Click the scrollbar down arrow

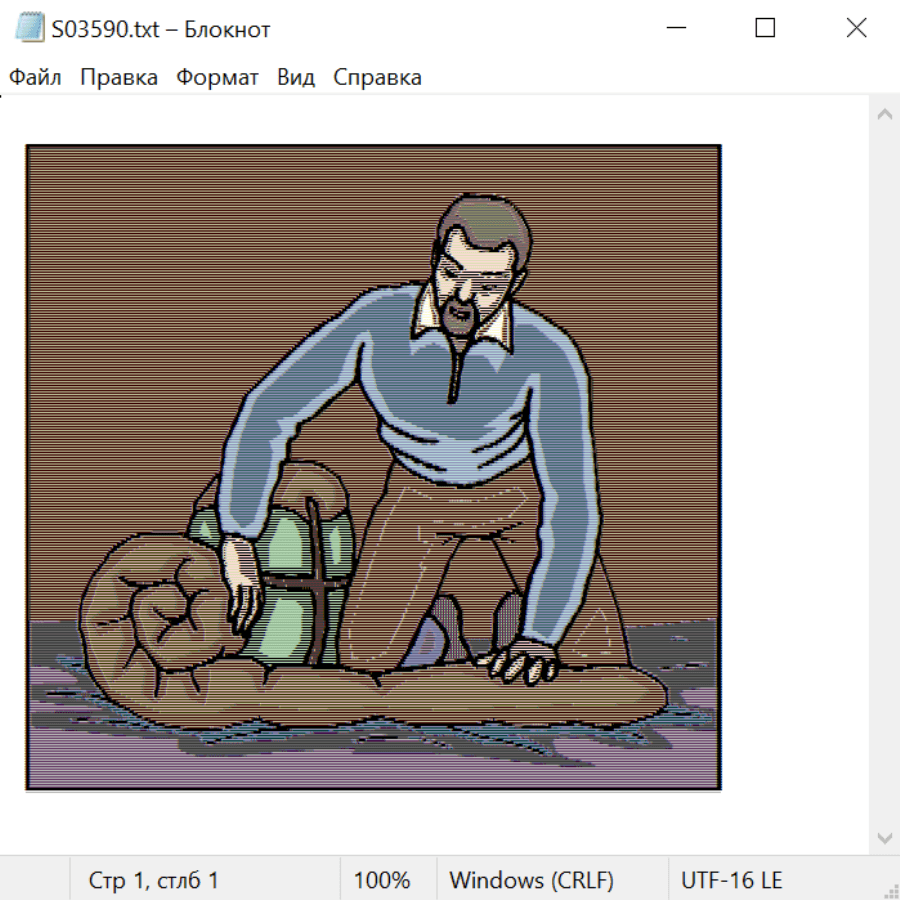pos(884,837)
